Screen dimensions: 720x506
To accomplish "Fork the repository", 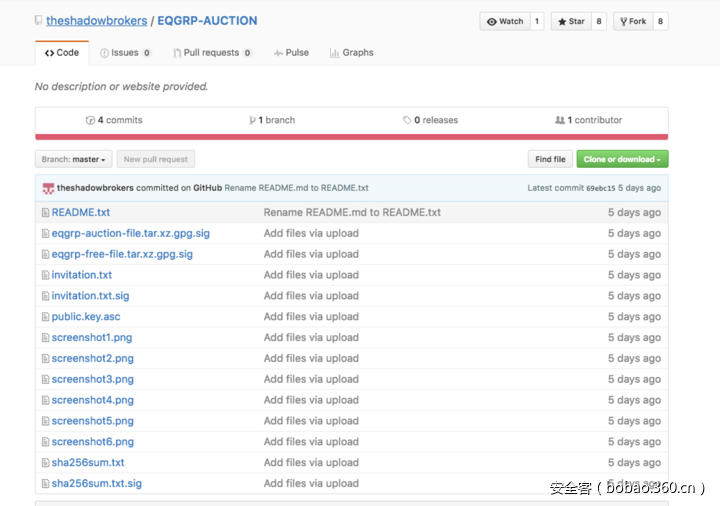I will [x=633, y=22].
